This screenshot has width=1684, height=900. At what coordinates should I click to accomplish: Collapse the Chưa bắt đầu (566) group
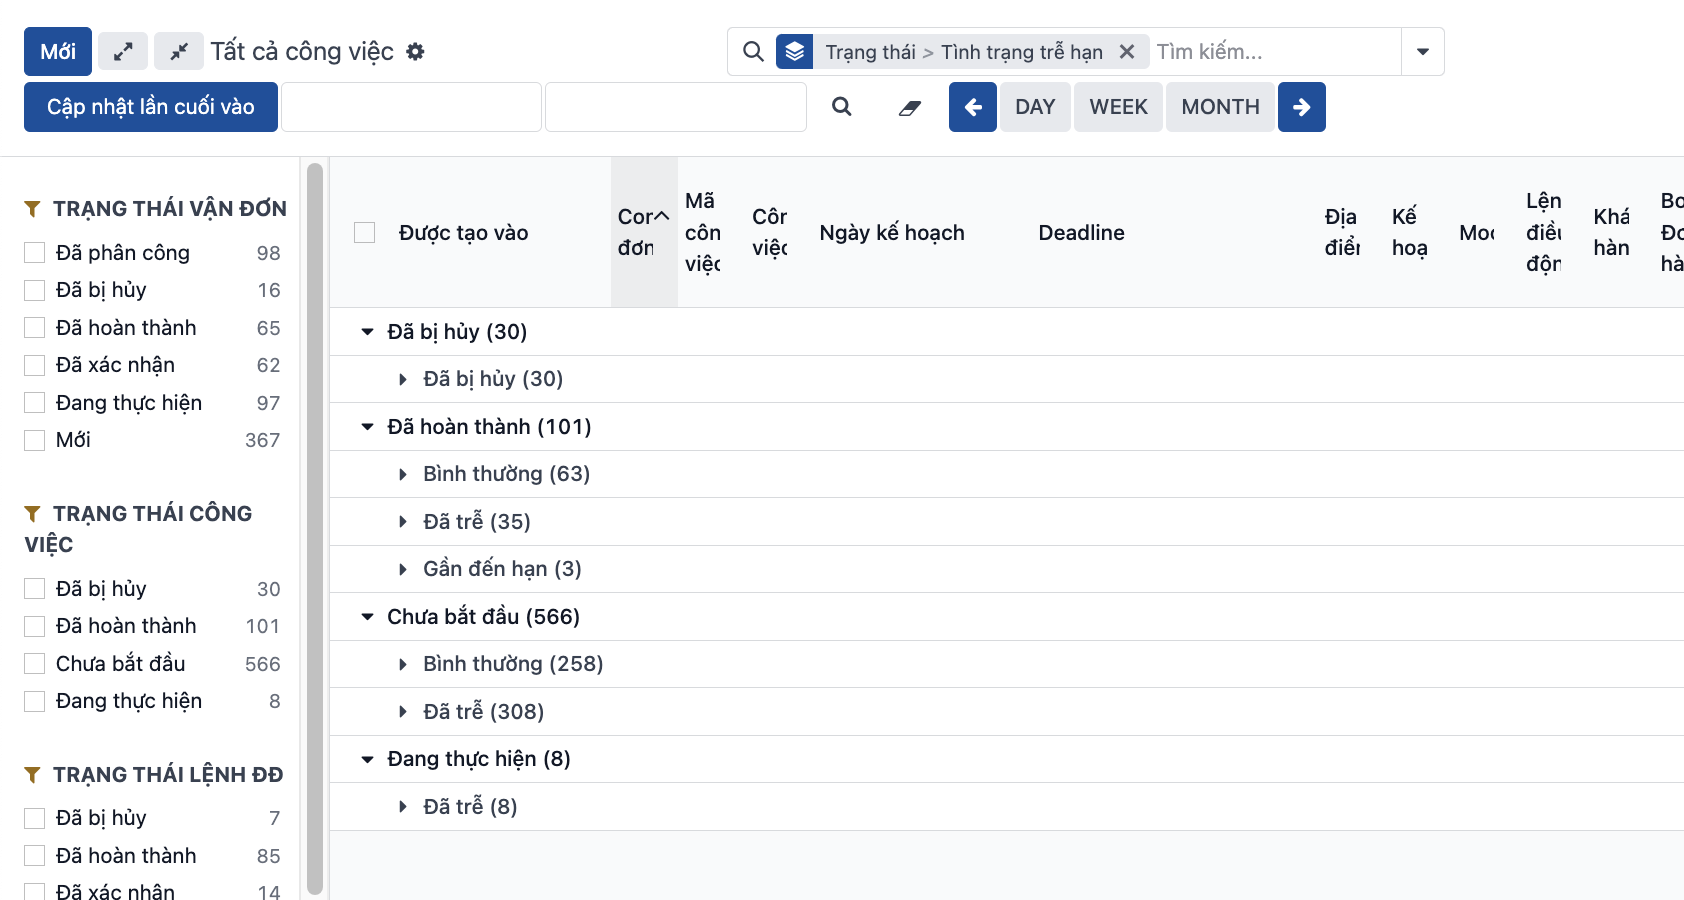[x=367, y=617]
